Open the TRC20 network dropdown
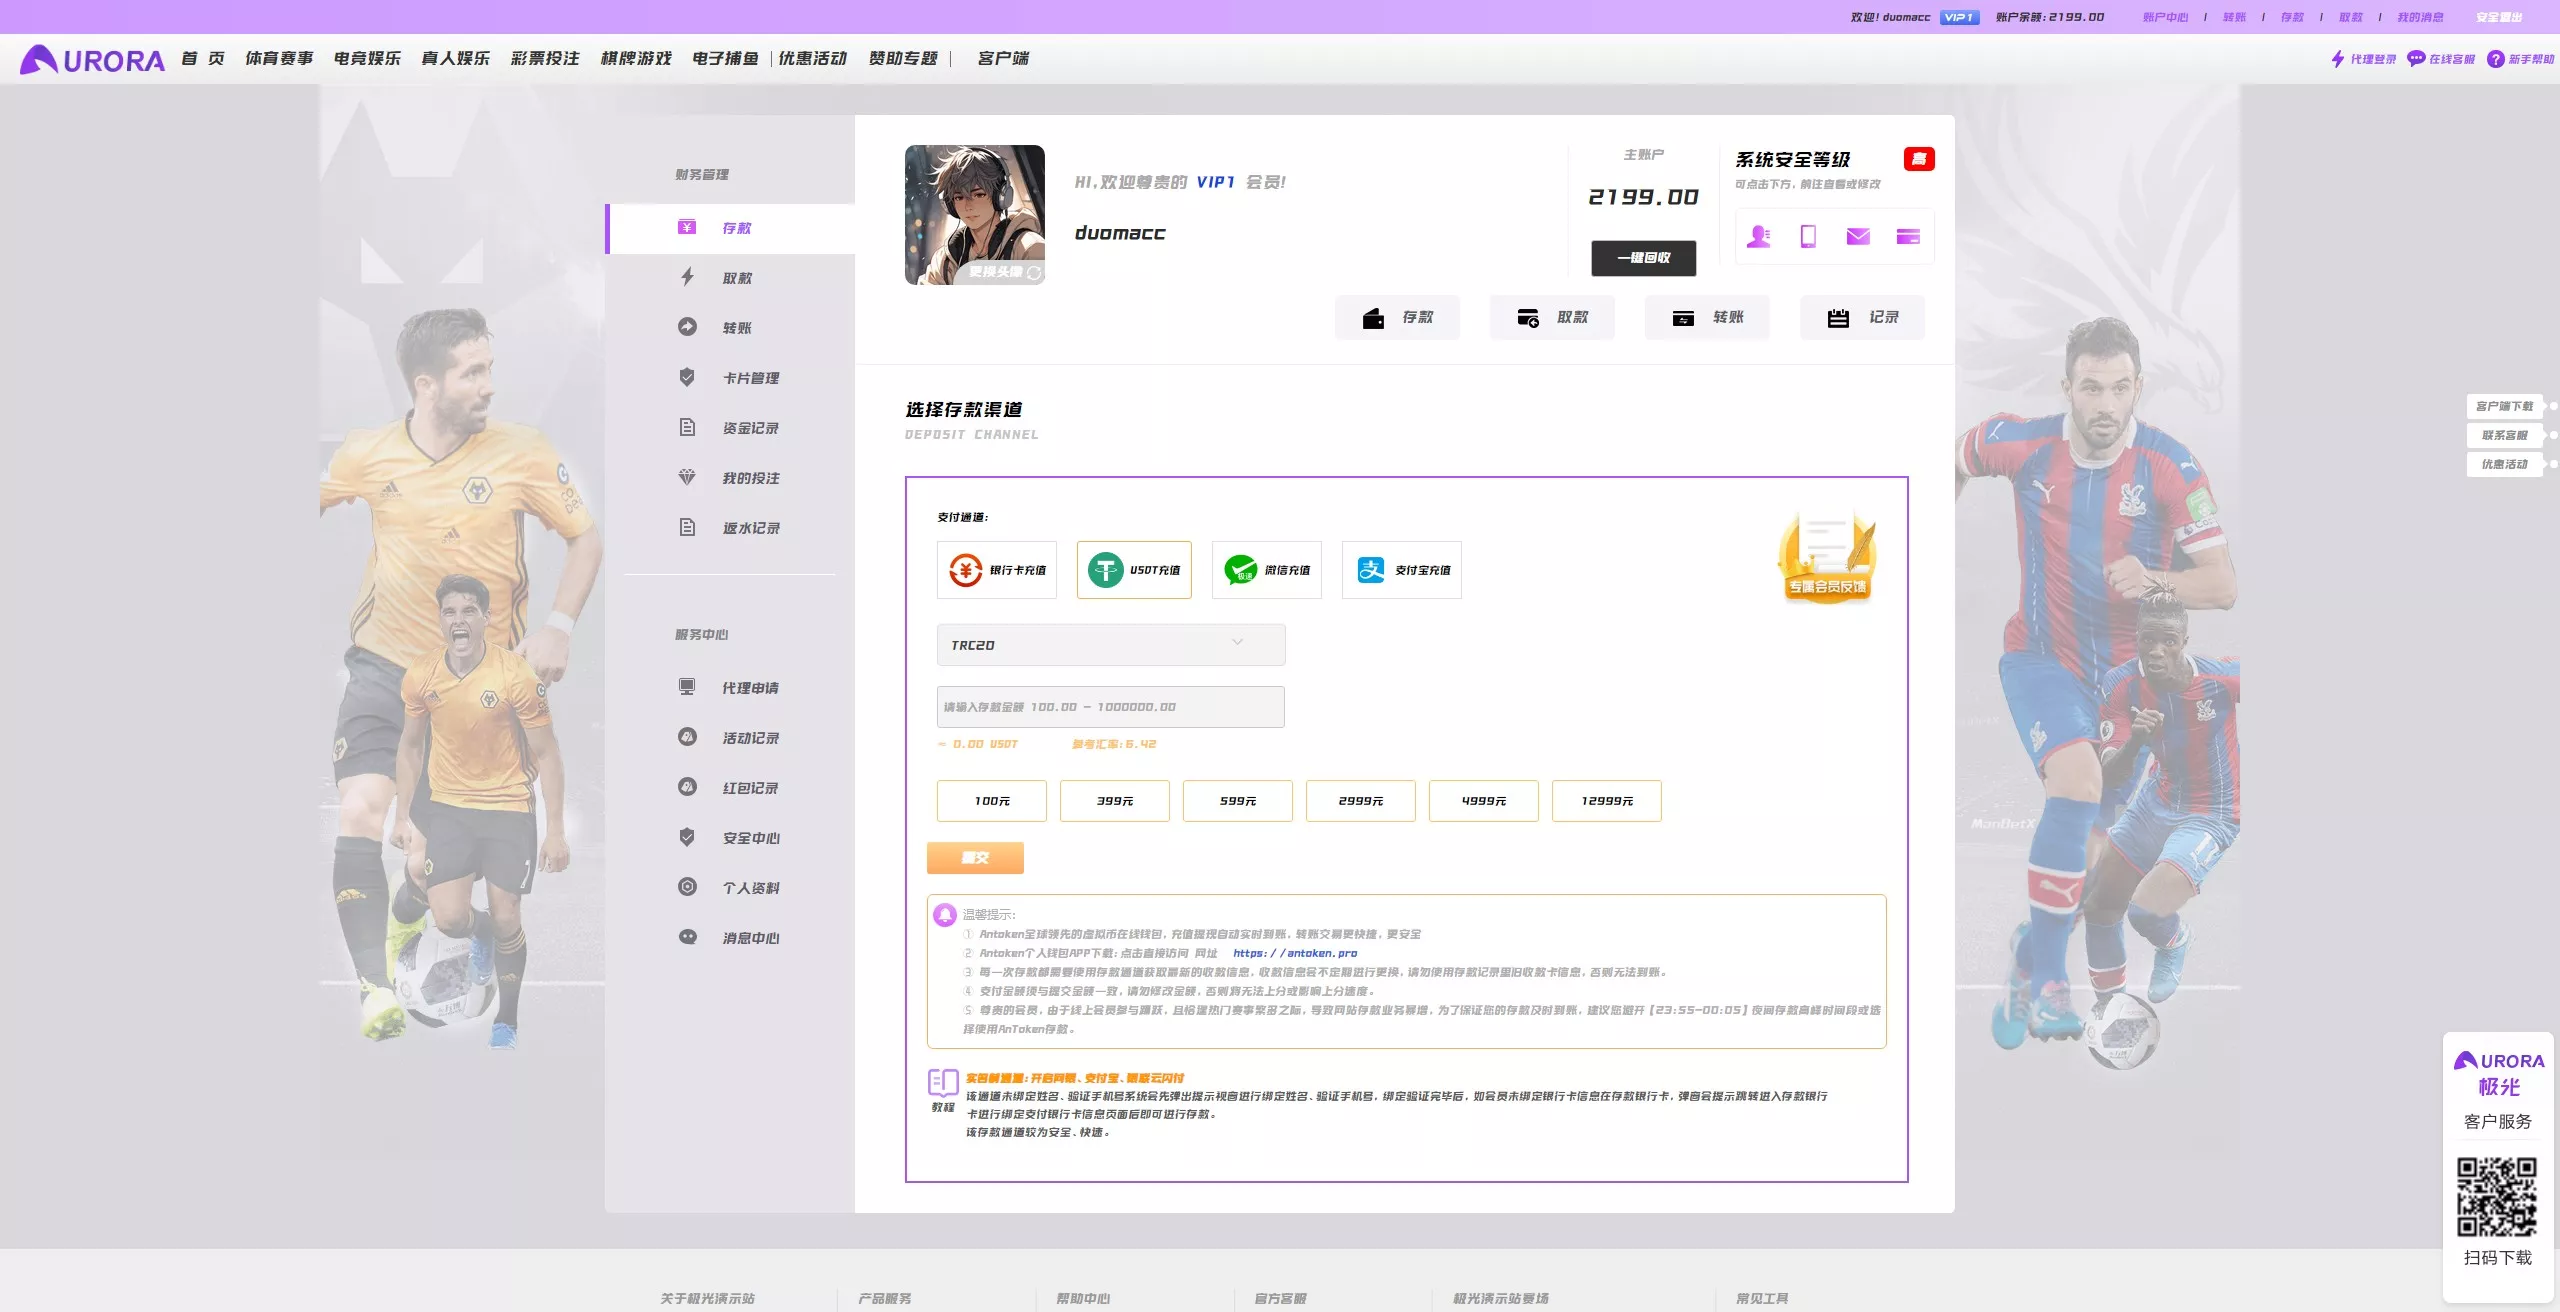This screenshot has height=1312, width=2560. click(x=1111, y=645)
